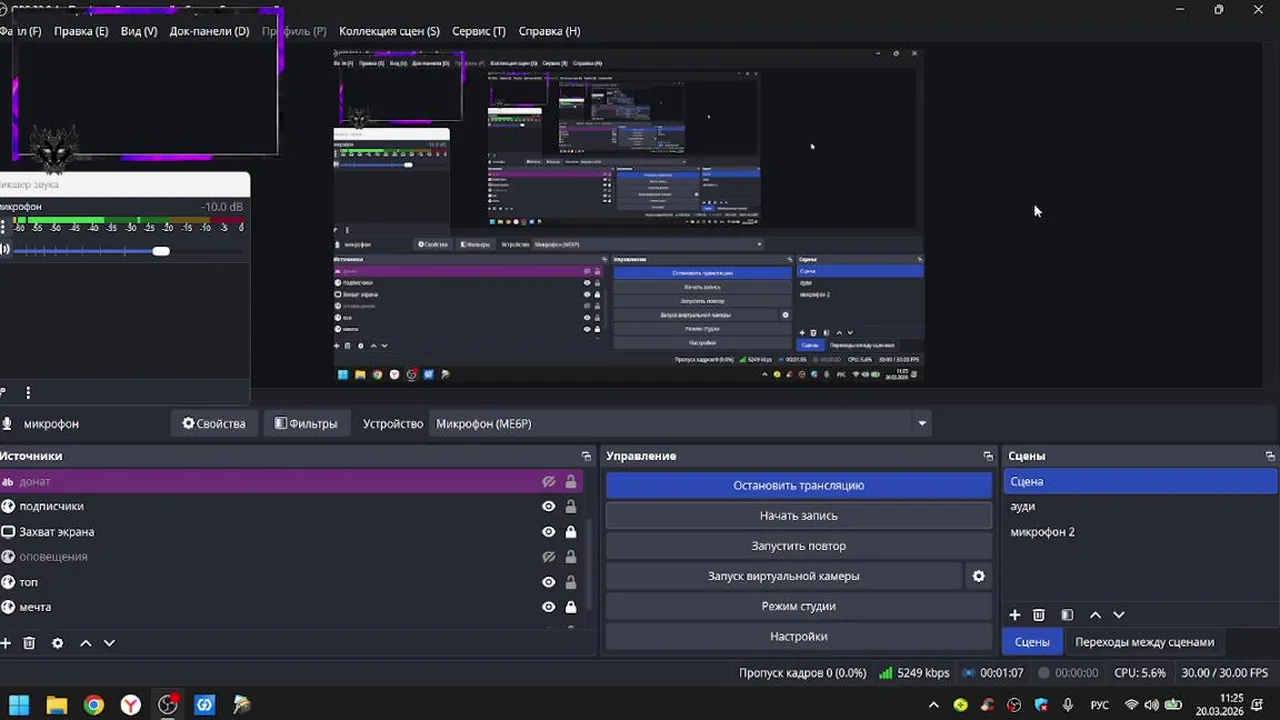The height and width of the screenshot is (720, 1280).
Task: Show the оповещения source
Action: pos(549,557)
